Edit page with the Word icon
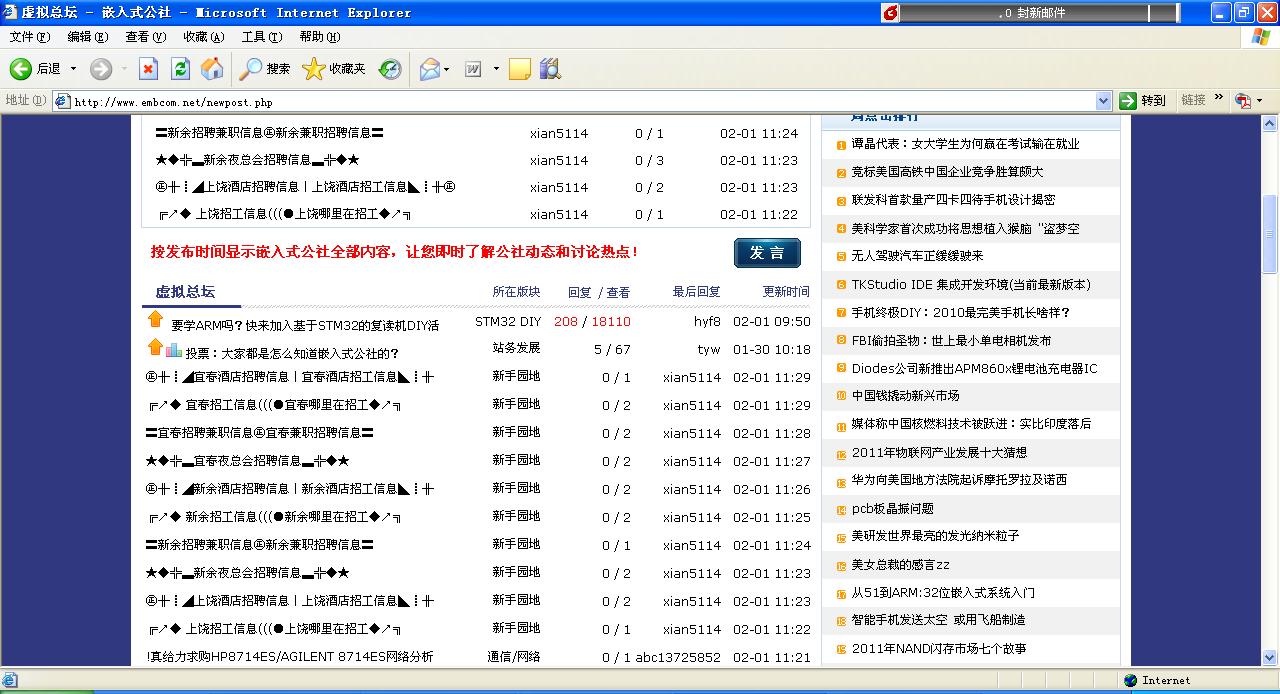 [473, 69]
